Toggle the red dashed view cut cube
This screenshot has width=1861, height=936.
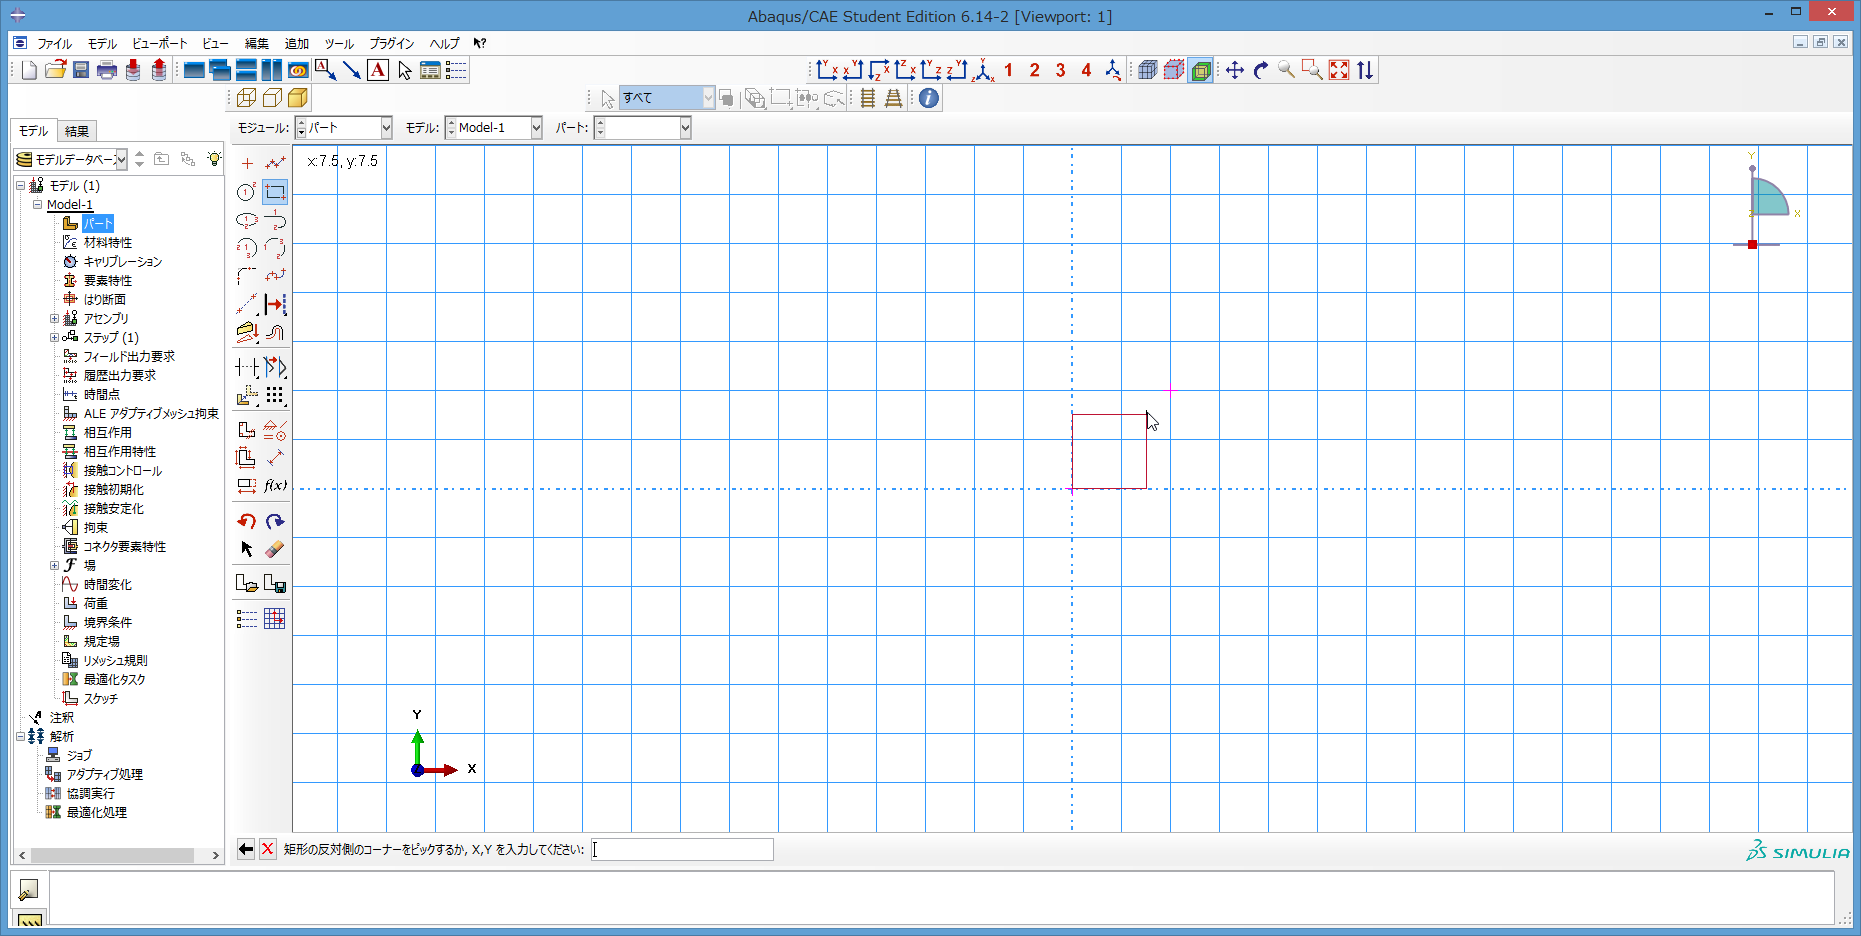[1175, 70]
